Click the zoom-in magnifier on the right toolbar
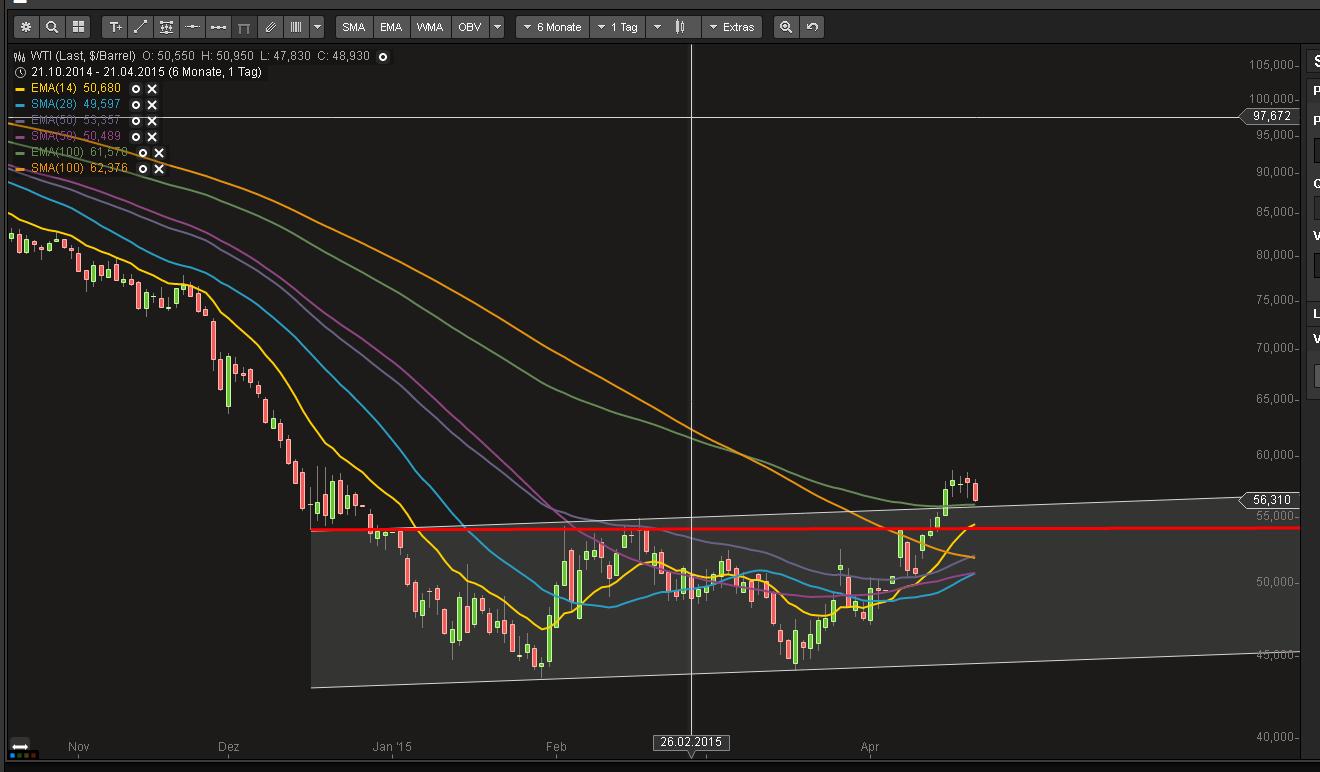 (787, 27)
